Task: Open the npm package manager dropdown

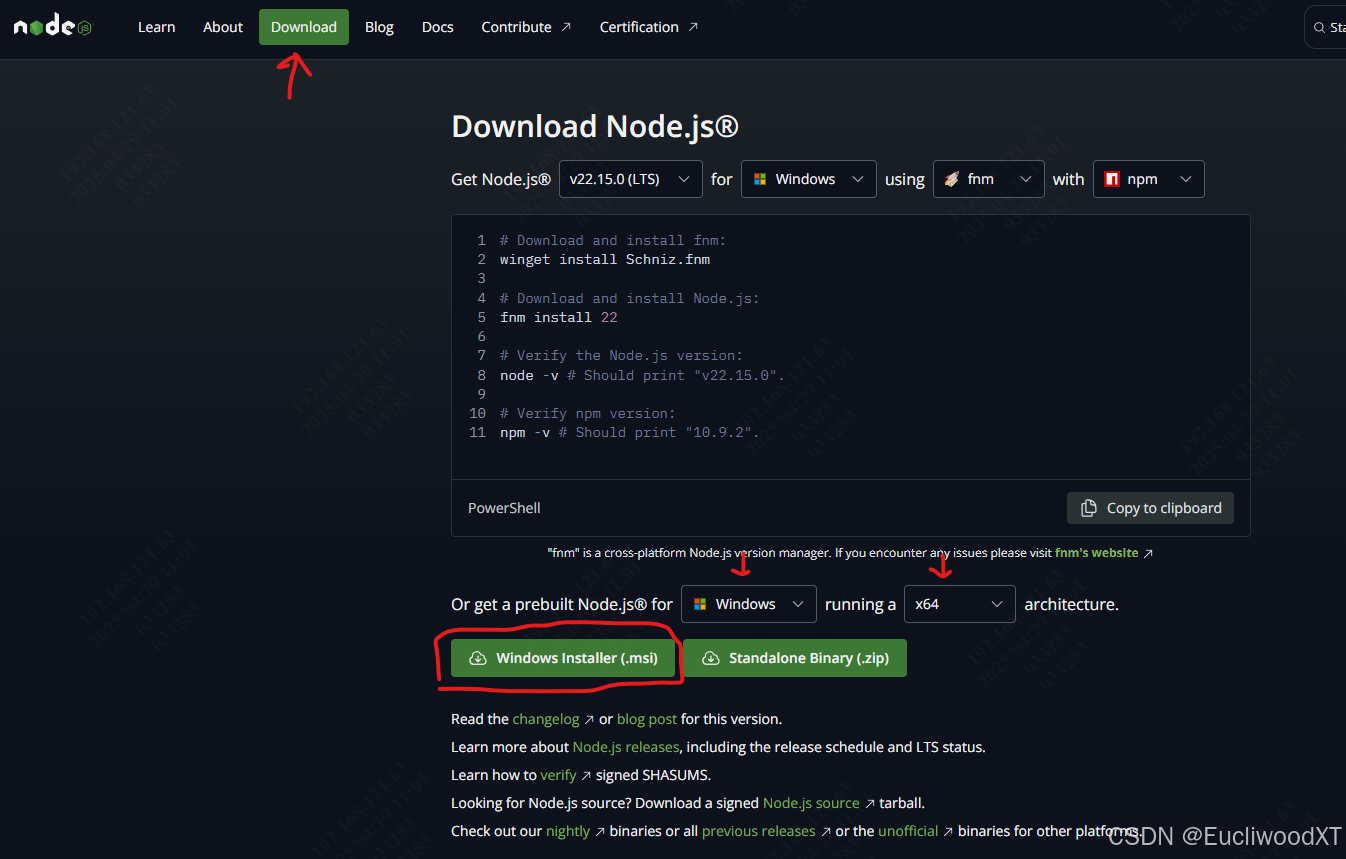Action: pyautogui.click(x=1149, y=179)
